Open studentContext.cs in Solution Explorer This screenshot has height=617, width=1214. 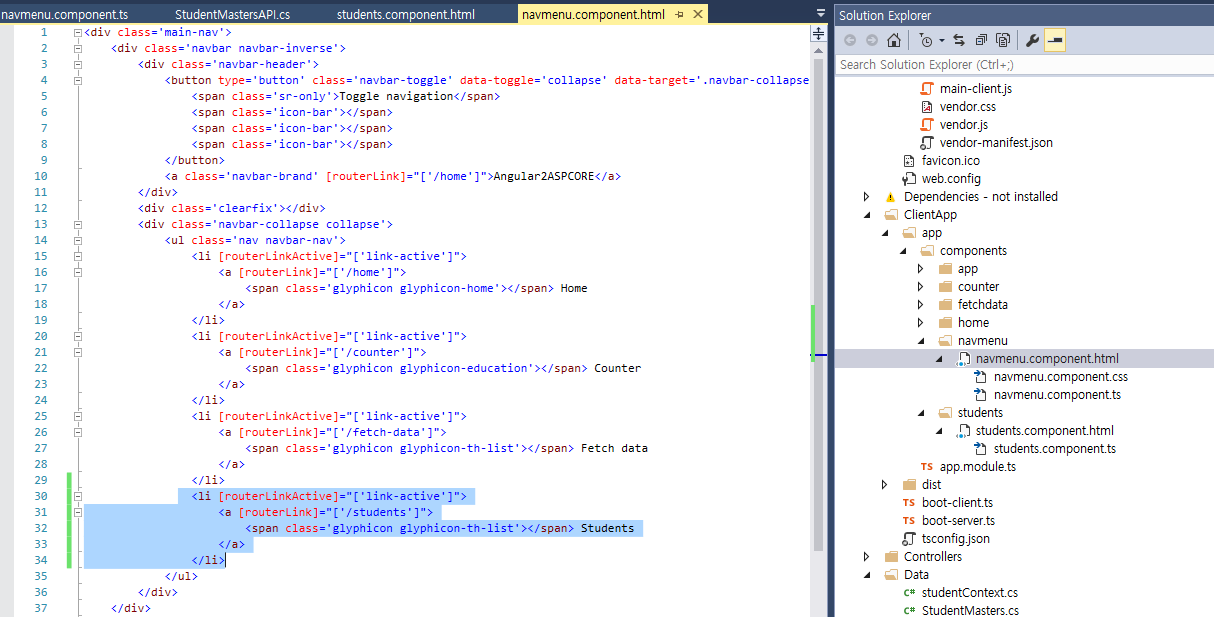pyautogui.click(x=970, y=593)
